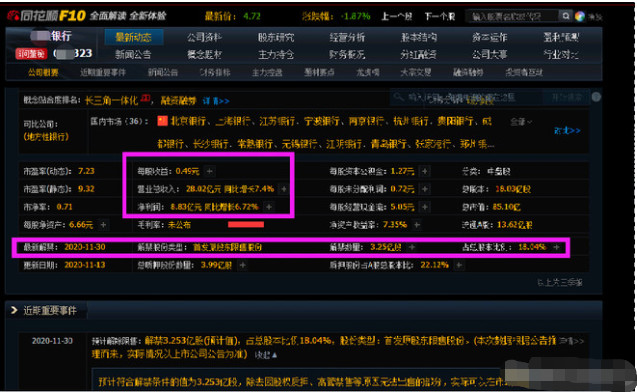Expand the 每股净资产 plus button

pos(103,225)
